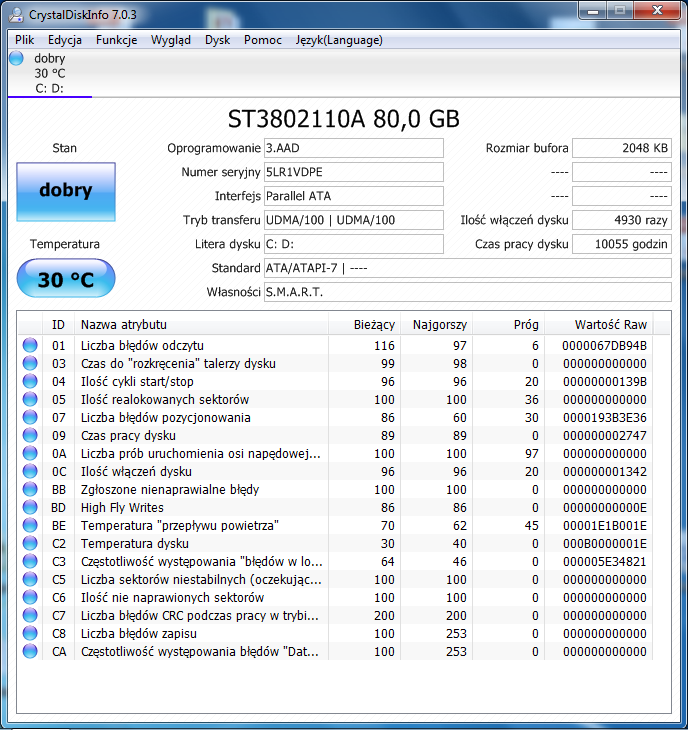Screen dimensions: 688x730
Task: Click status orb for attribute 01 Liczba błędów odczytu
Action: tap(30, 345)
